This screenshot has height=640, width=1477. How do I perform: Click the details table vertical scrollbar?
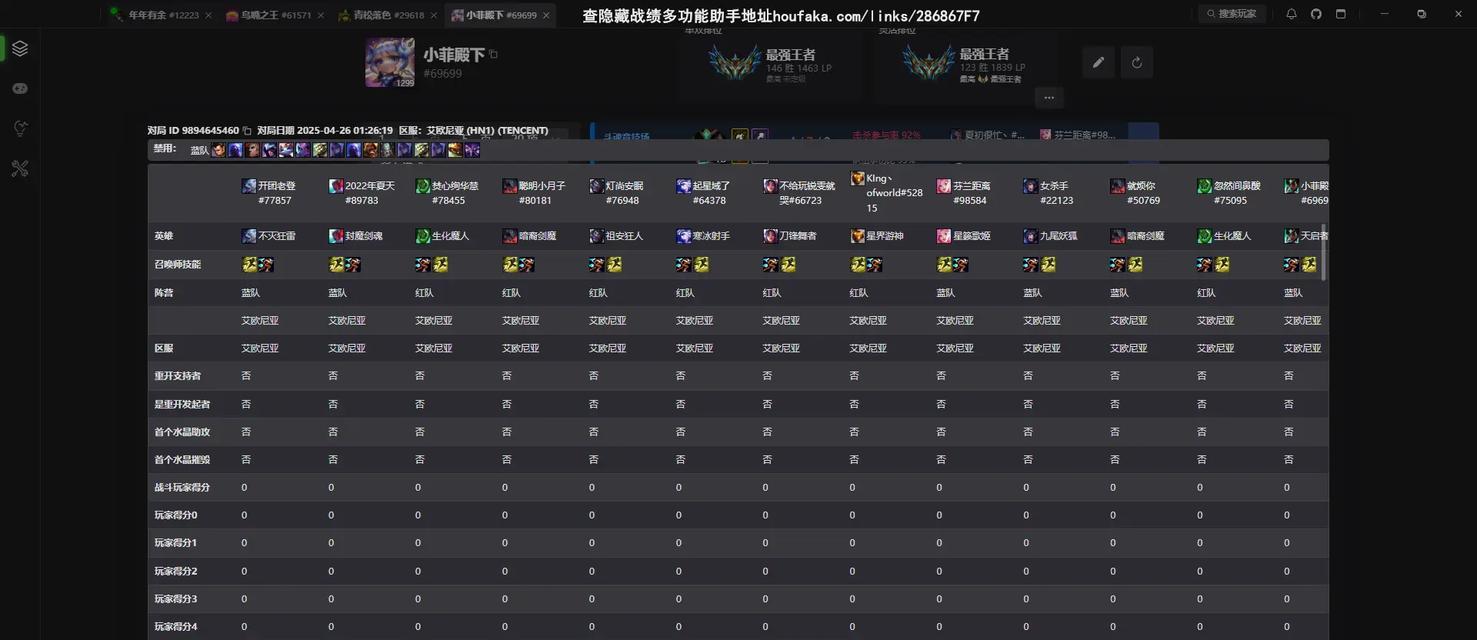1324,251
